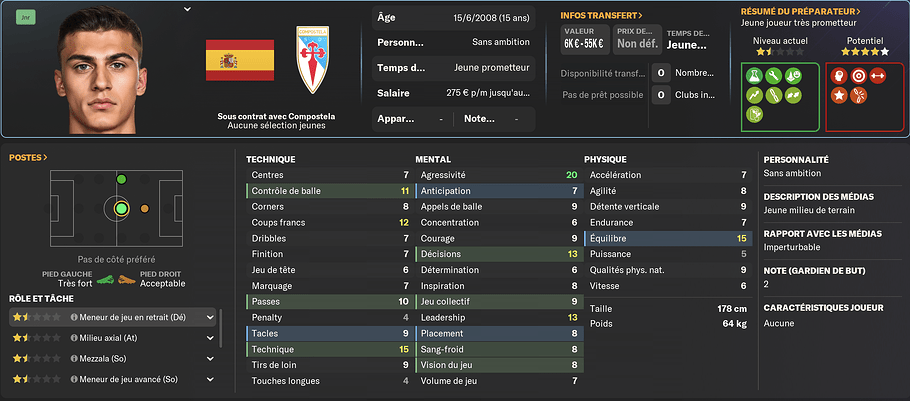Click the orange star icon
Screen dimensions: 910x401
point(839,95)
